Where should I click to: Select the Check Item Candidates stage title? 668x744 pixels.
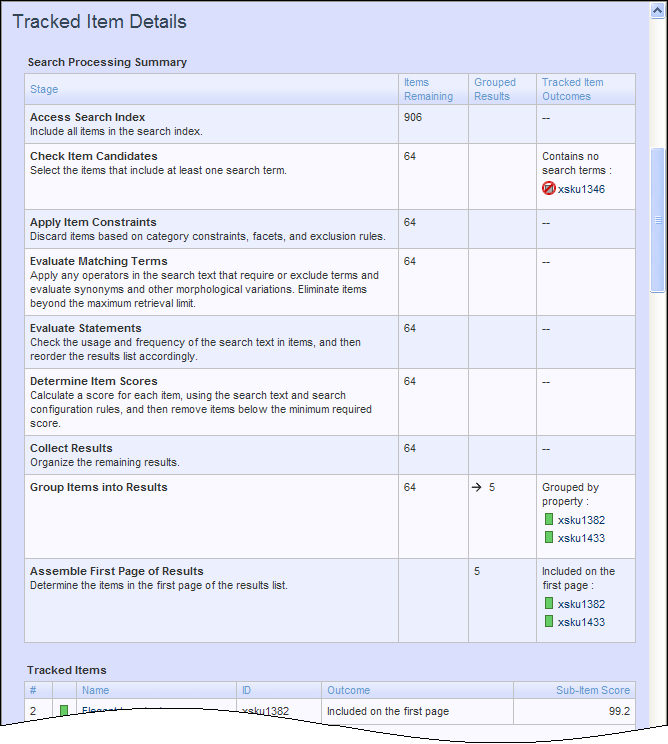[x=93, y=156]
